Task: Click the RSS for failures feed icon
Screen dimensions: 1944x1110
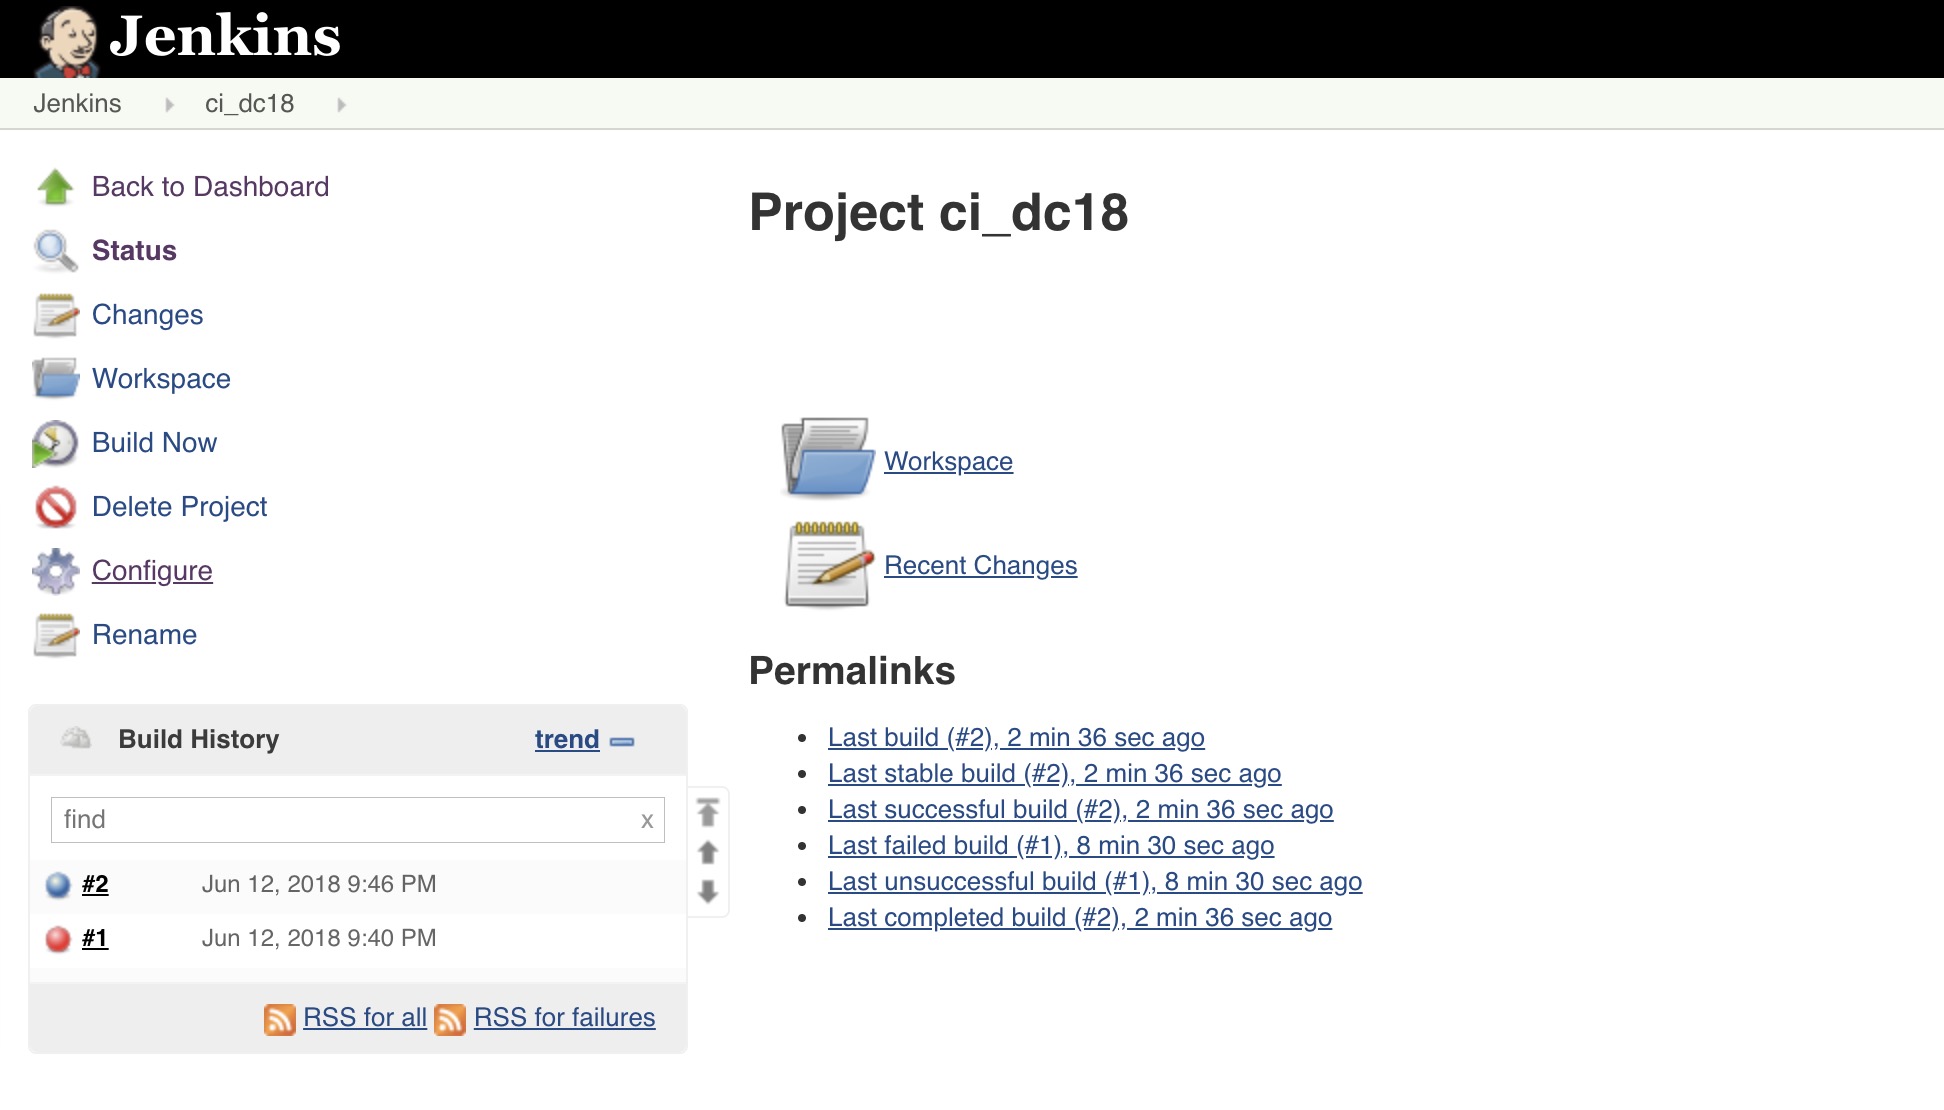Action: pyautogui.click(x=451, y=1018)
